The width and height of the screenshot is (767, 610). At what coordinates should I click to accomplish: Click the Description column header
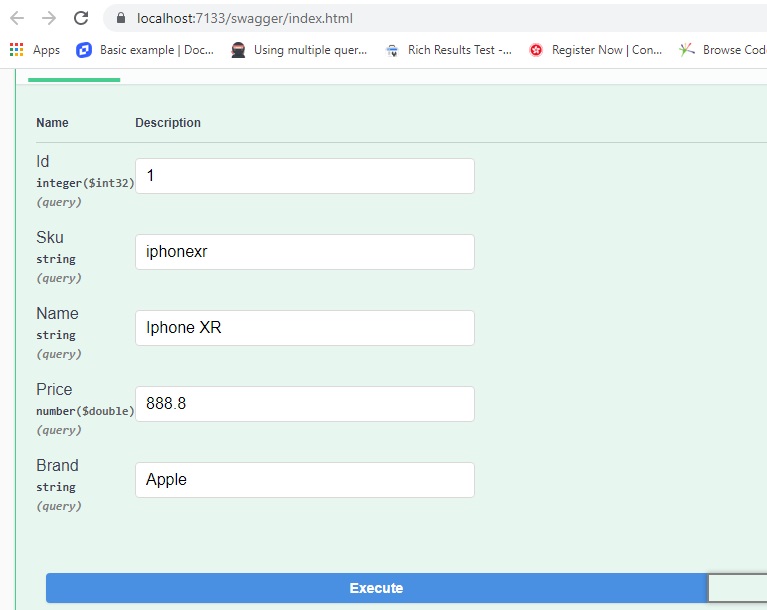[x=168, y=123]
